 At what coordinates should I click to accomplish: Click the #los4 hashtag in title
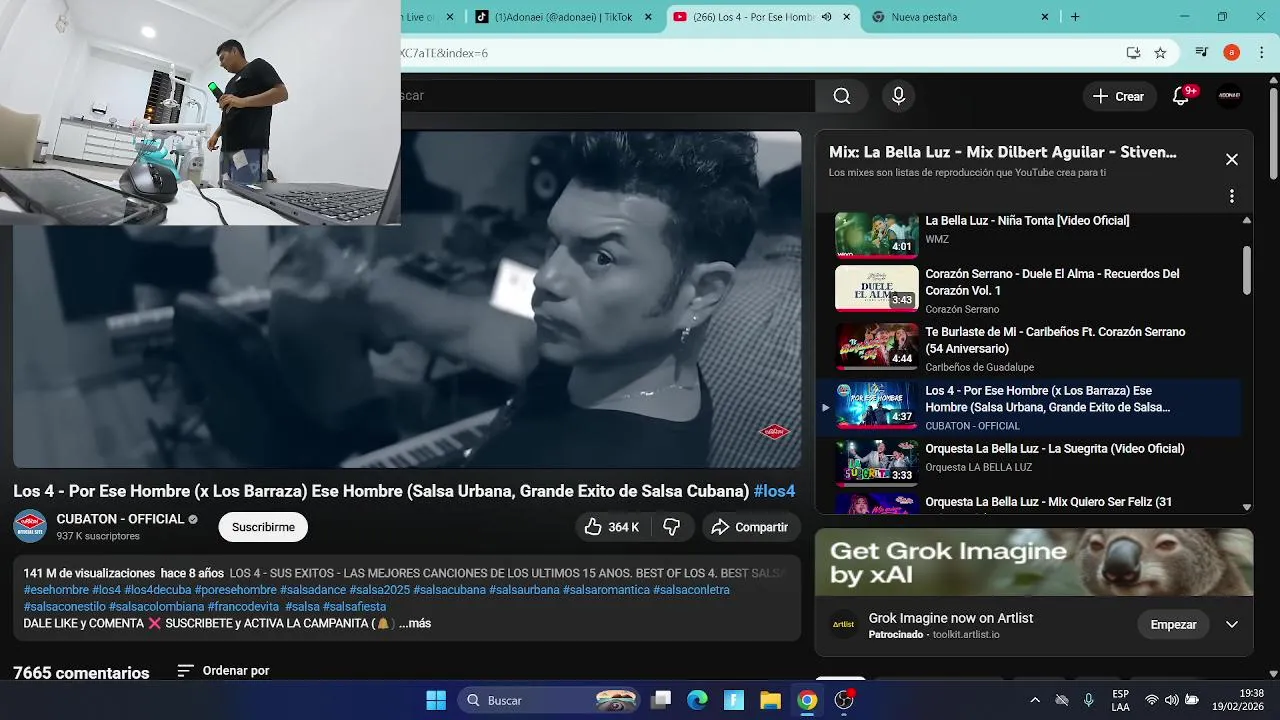pos(774,491)
